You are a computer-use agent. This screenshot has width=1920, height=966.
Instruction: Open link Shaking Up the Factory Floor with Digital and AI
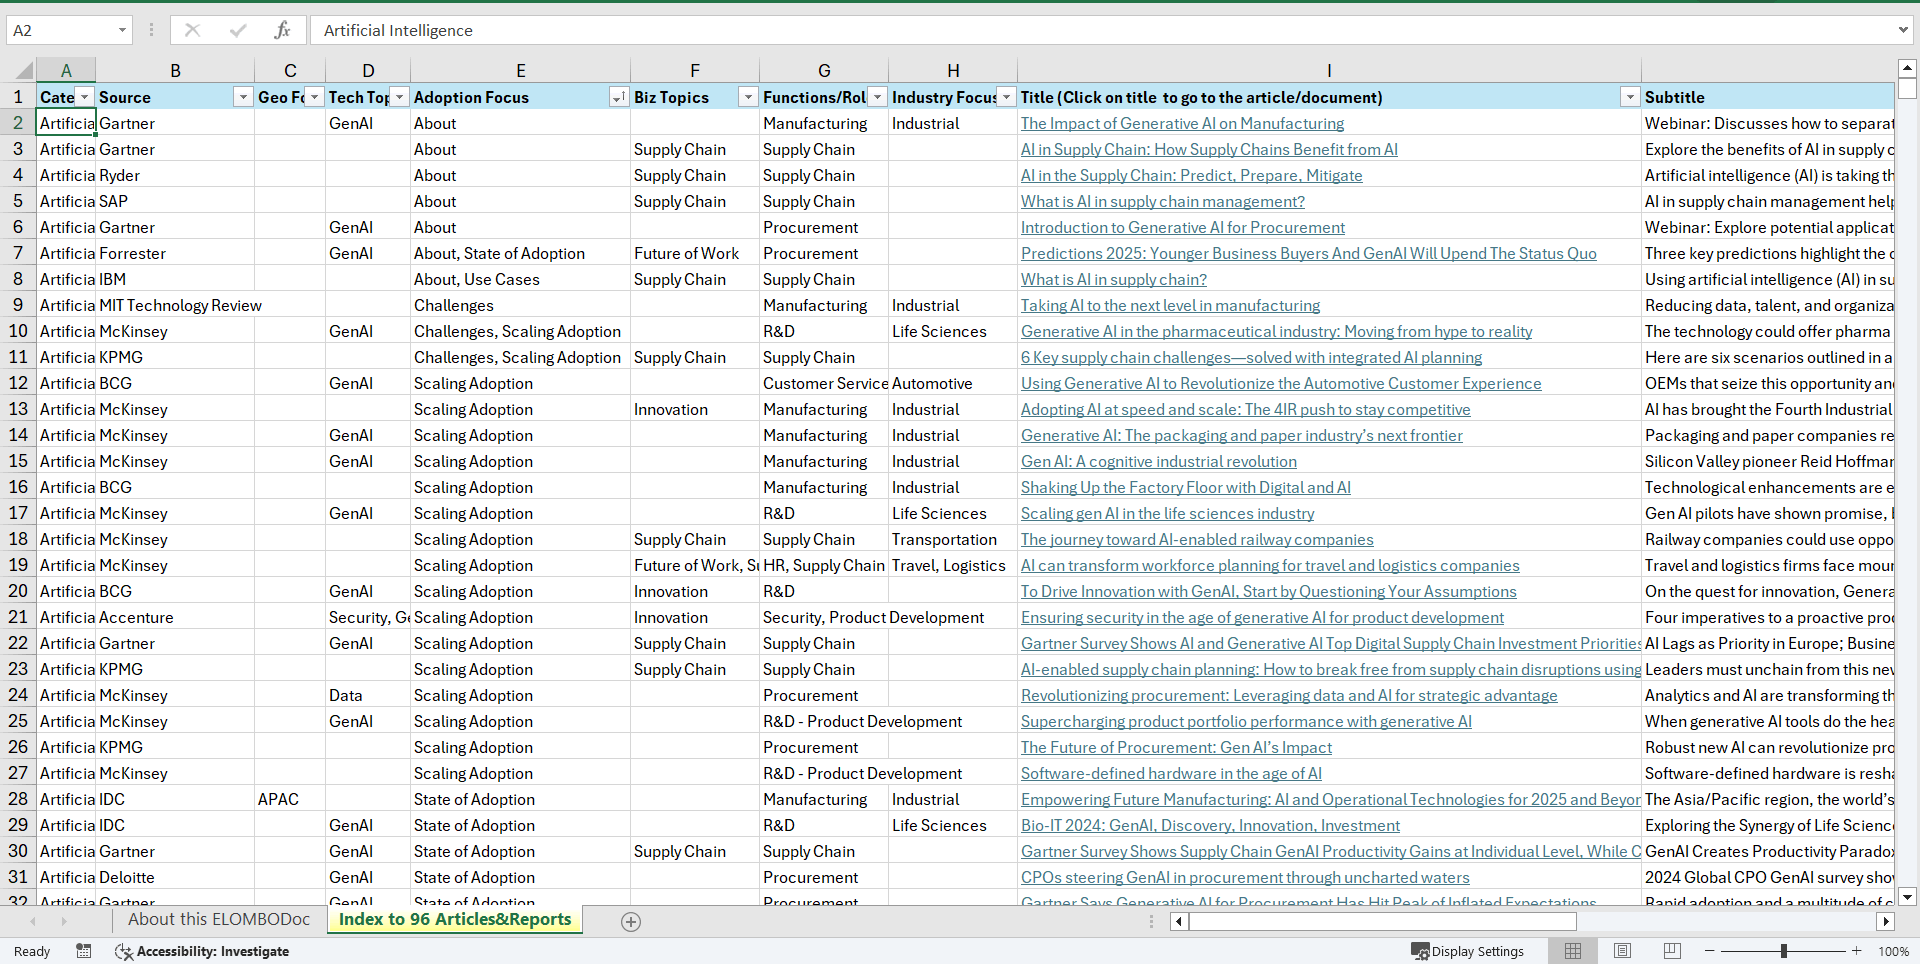[1185, 487]
